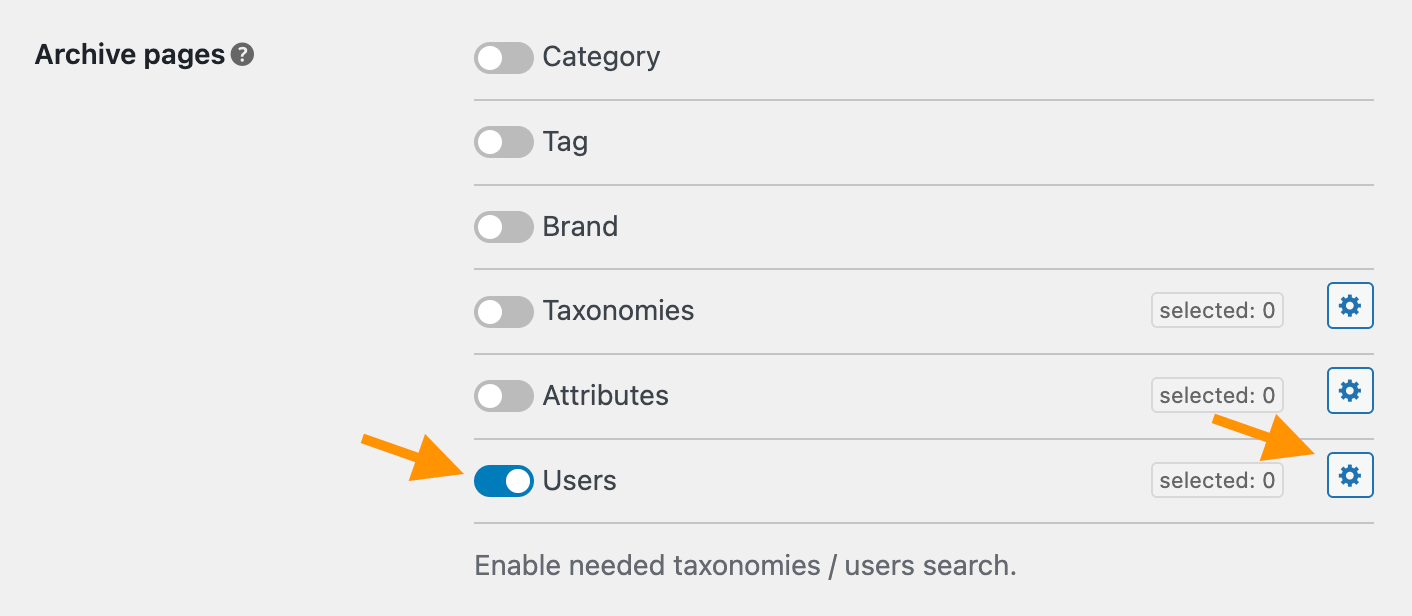Open the Taxonomies settings gear
The image size is (1412, 616).
(1350, 306)
